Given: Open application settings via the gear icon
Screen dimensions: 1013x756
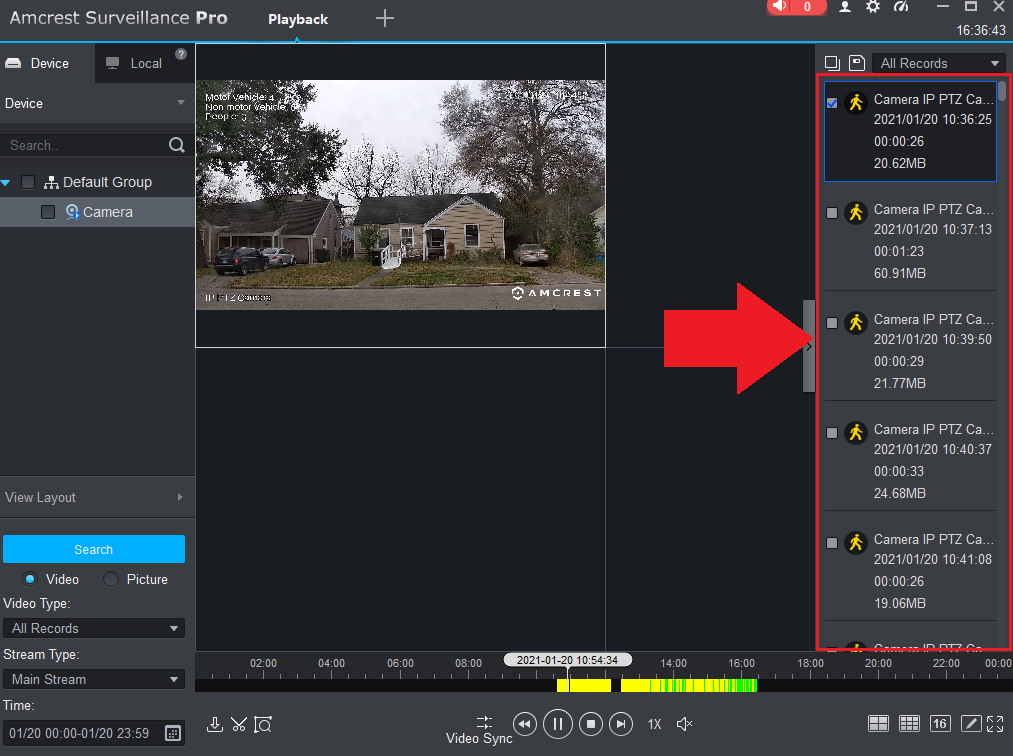Looking at the screenshot, I should pyautogui.click(x=874, y=7).
